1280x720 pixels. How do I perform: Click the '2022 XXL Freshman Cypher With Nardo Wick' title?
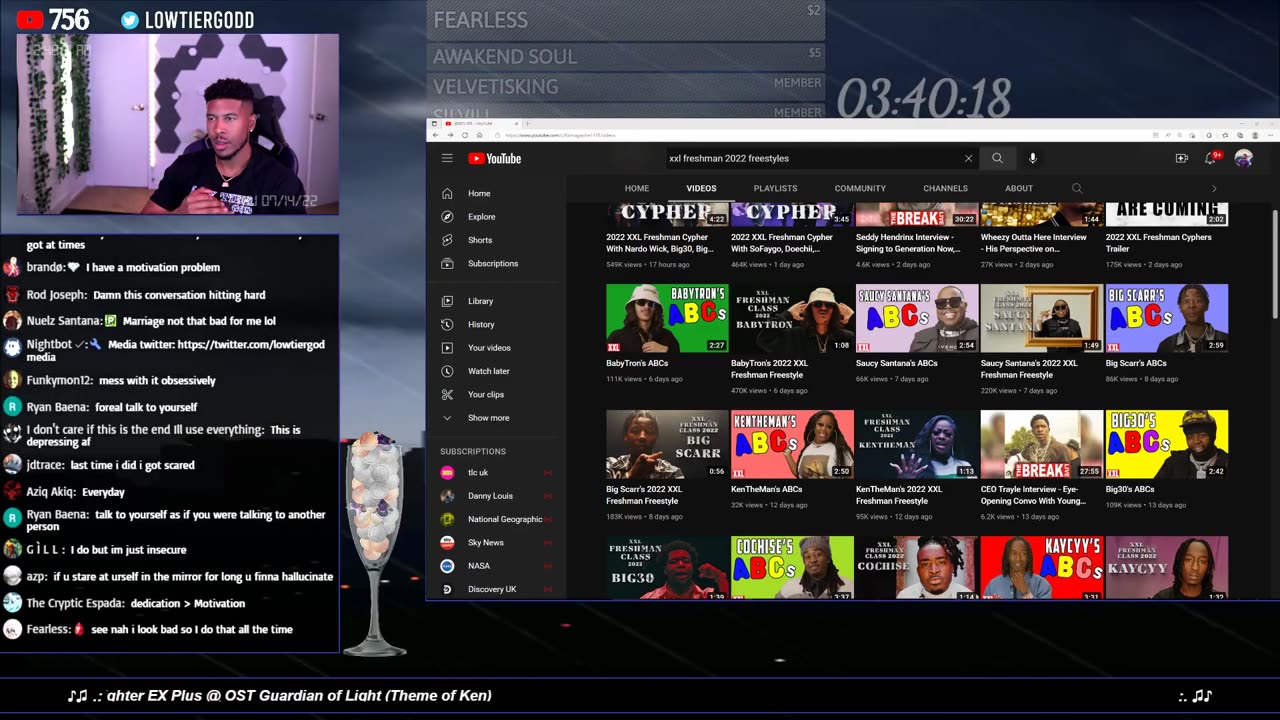click(660, 243)
